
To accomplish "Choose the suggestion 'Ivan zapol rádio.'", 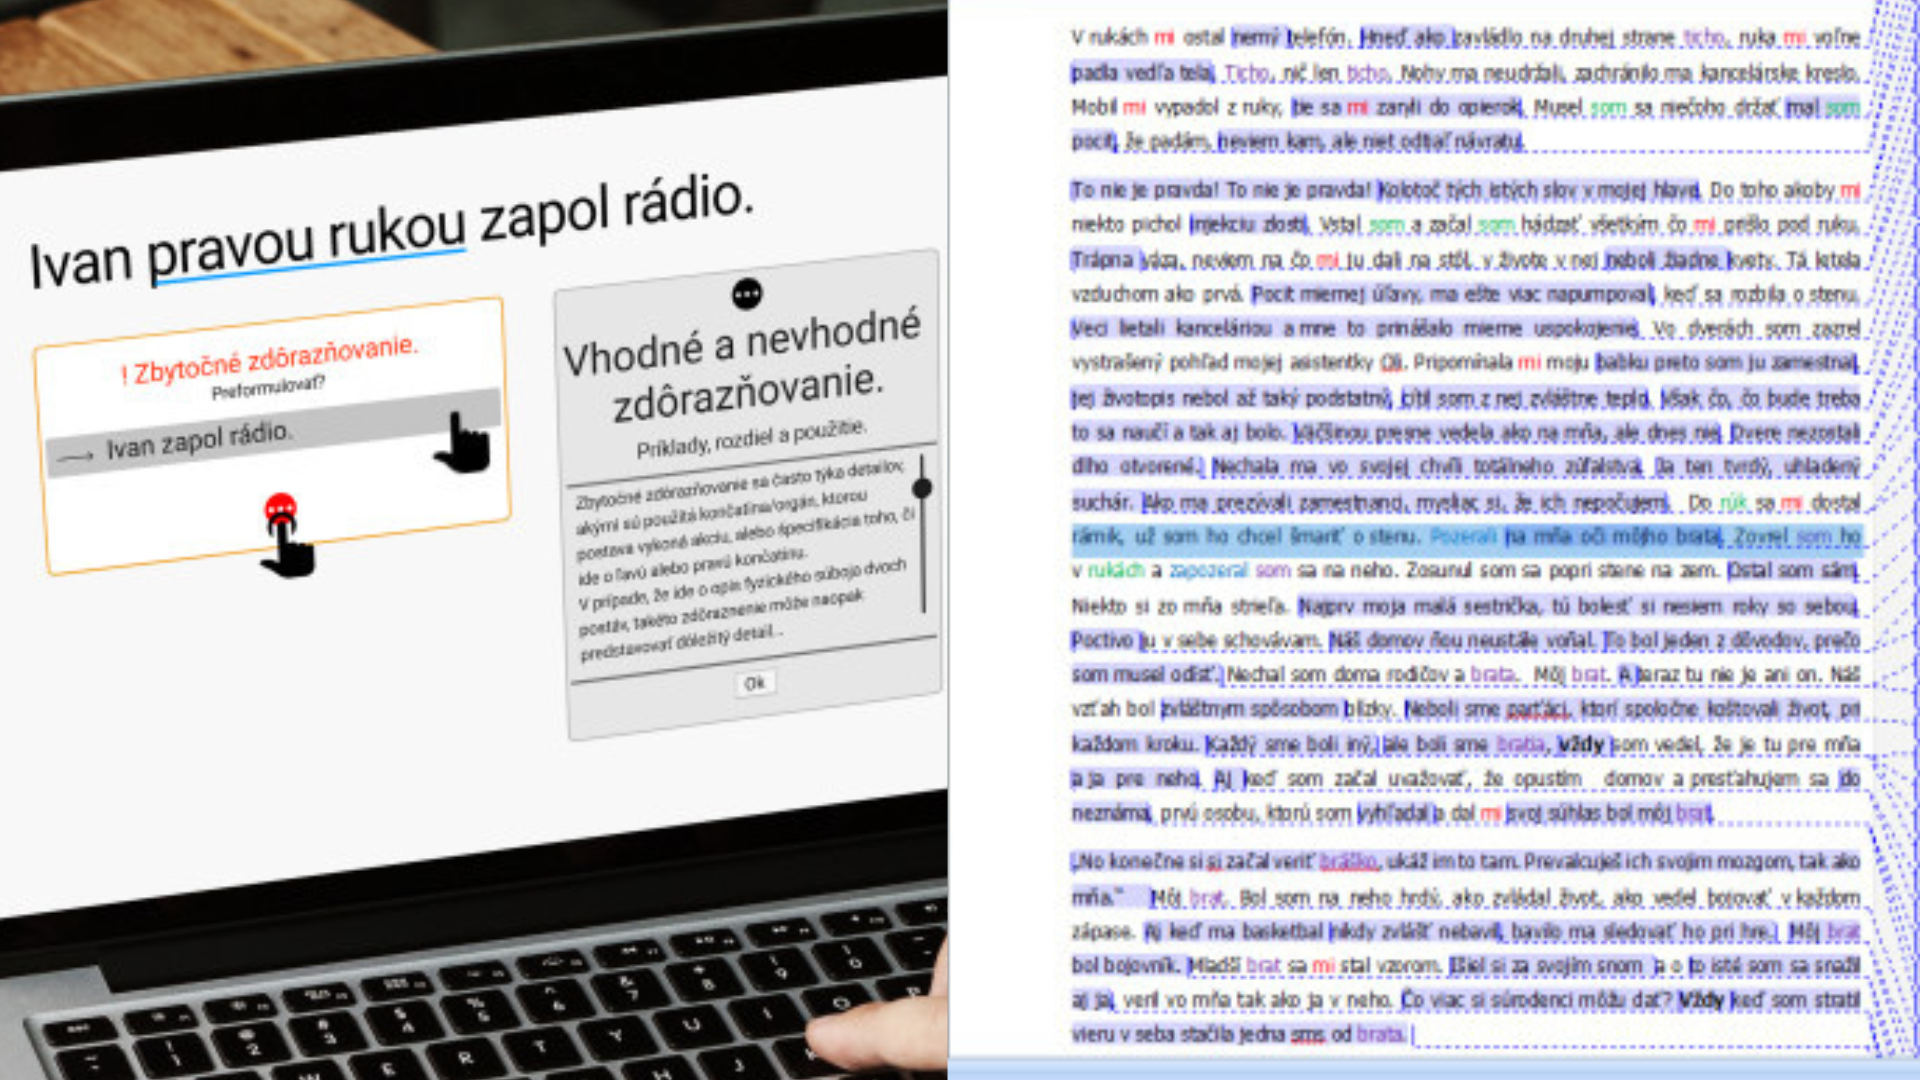I will 199,441.
